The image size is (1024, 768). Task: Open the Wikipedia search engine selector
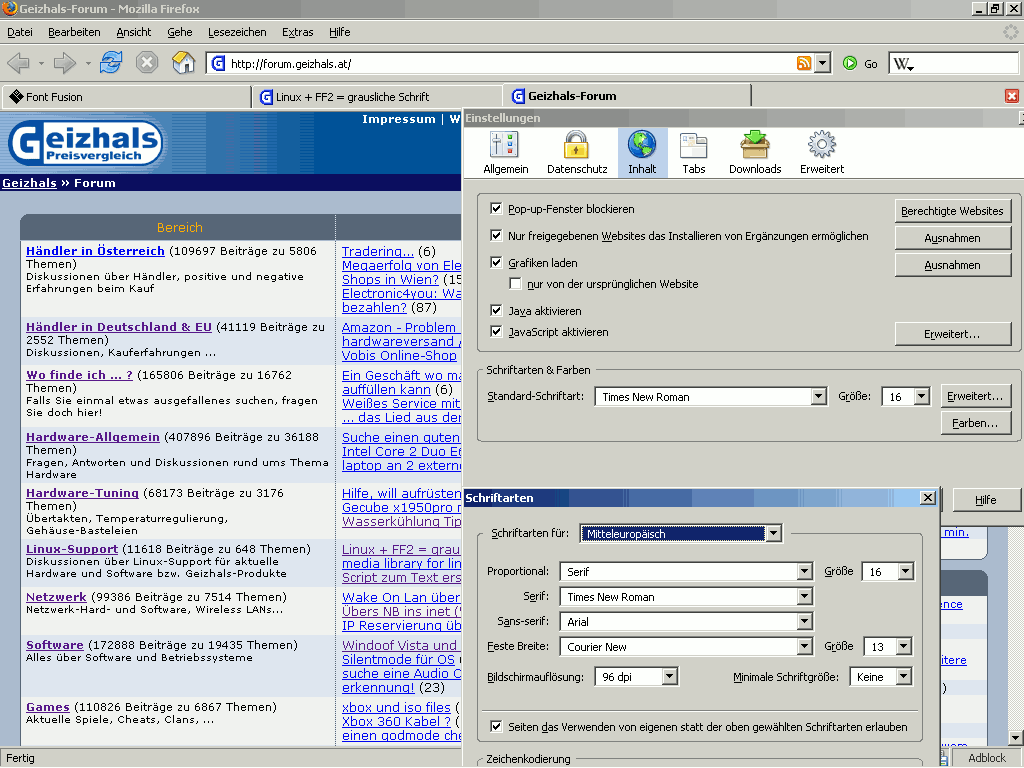903,64
